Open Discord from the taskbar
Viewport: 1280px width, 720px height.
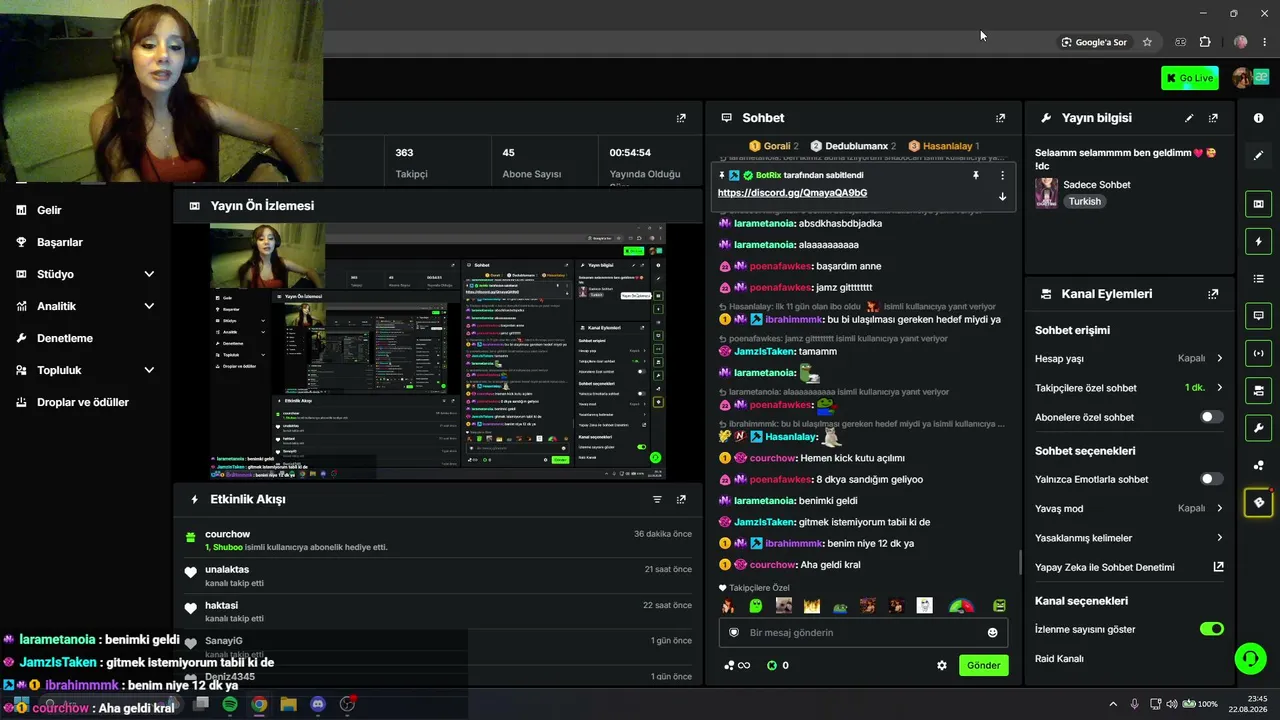pyautogui.click(x=318, y=704)
